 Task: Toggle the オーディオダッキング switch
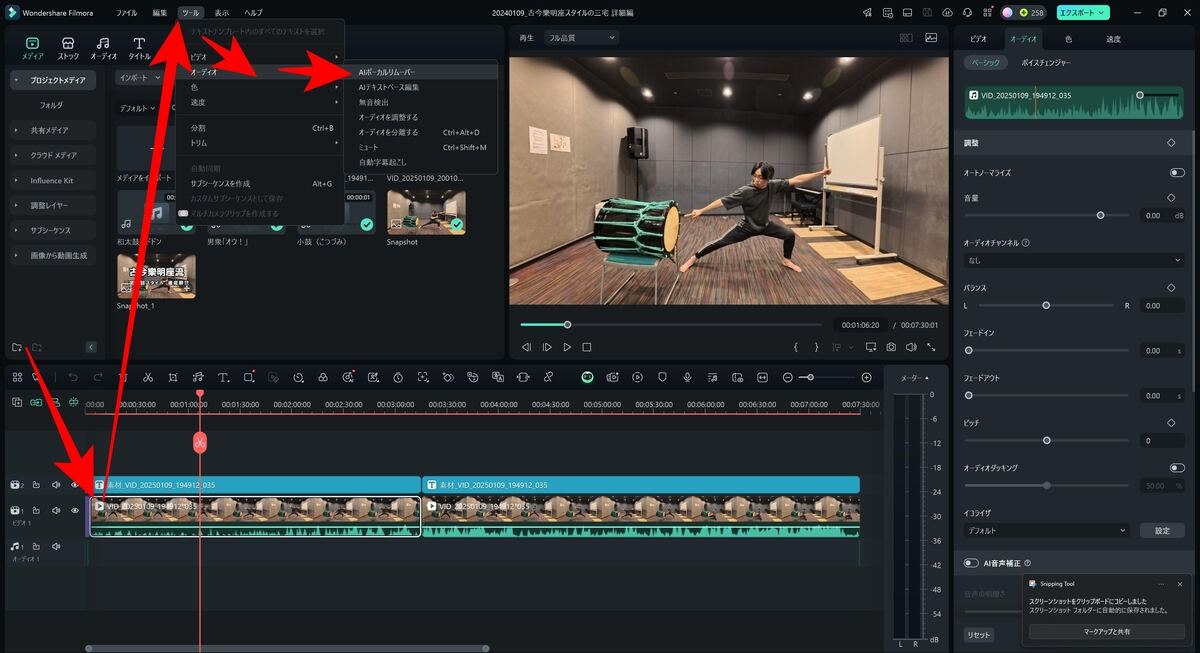(1177, 467)
